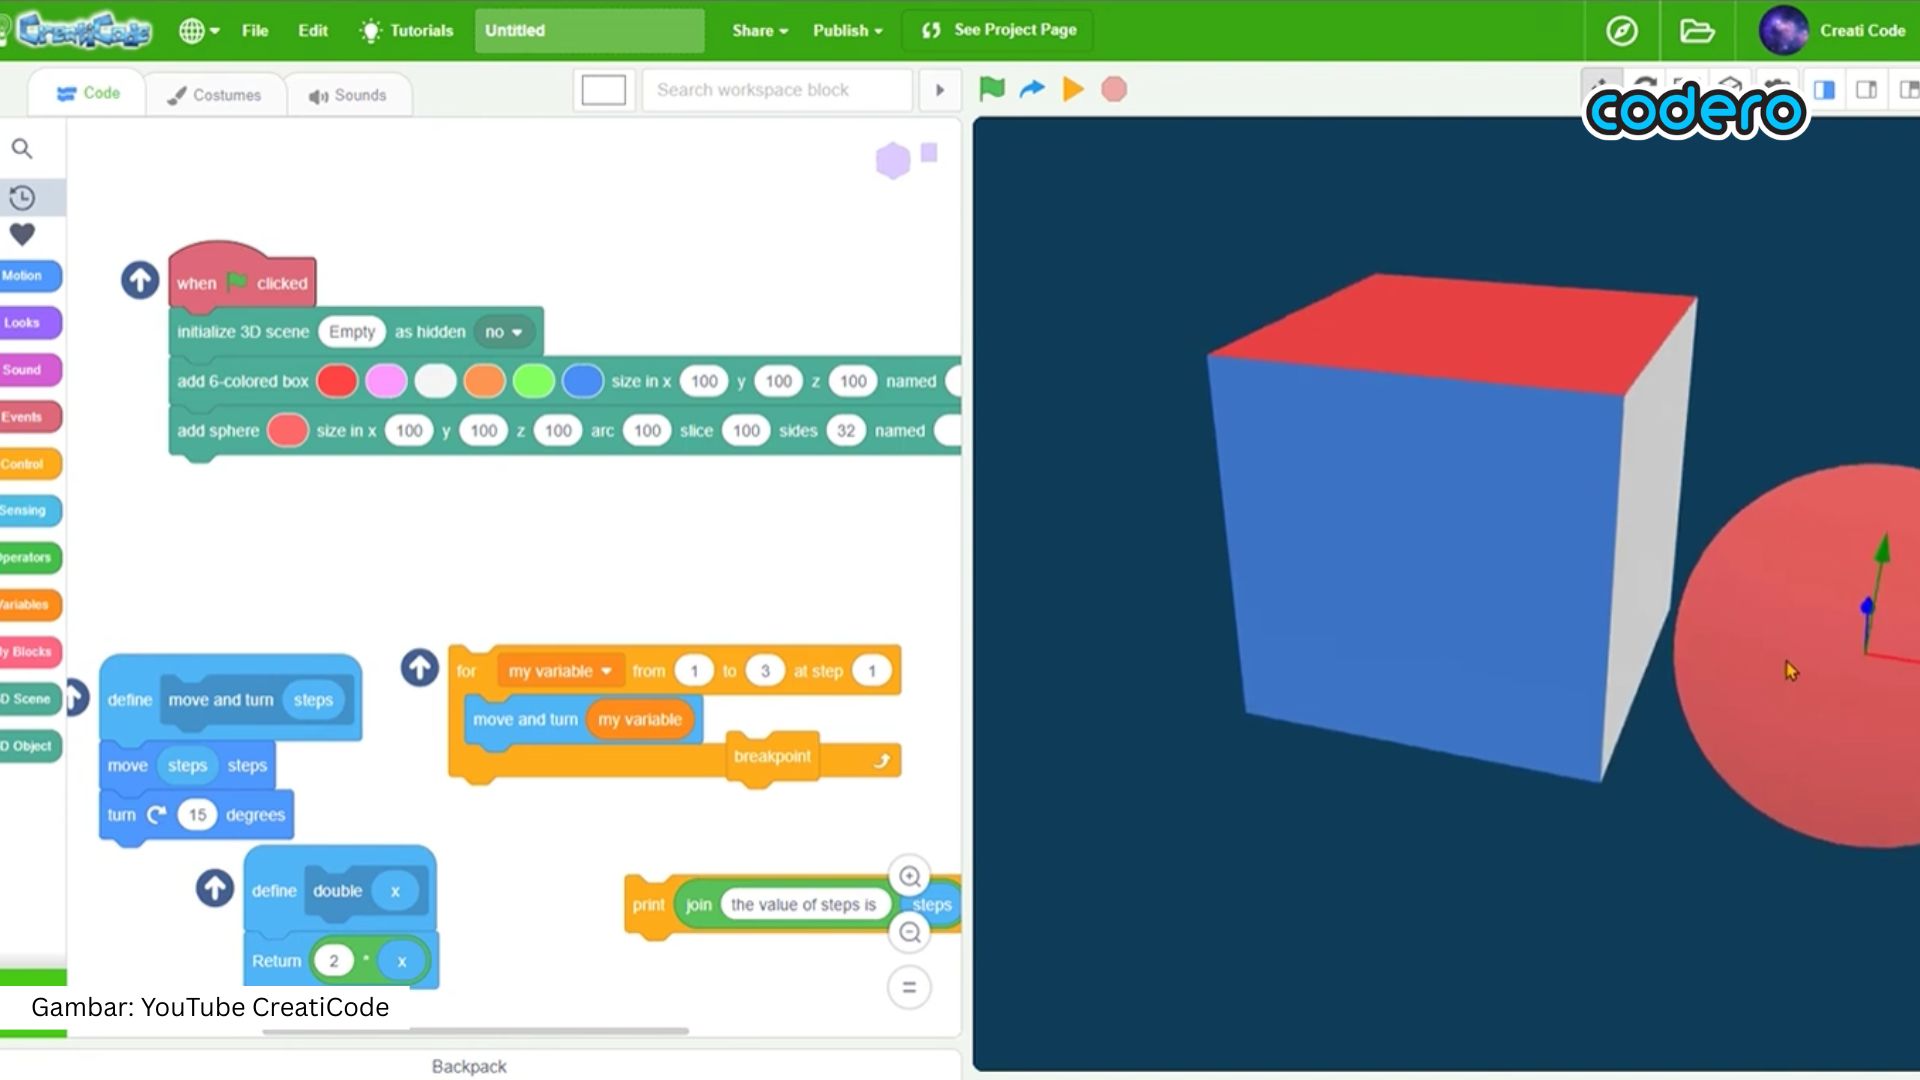Viewport: 1920px width, 1080px height.
Task: Open the folder My Stuff icon
Action: 1697,31
